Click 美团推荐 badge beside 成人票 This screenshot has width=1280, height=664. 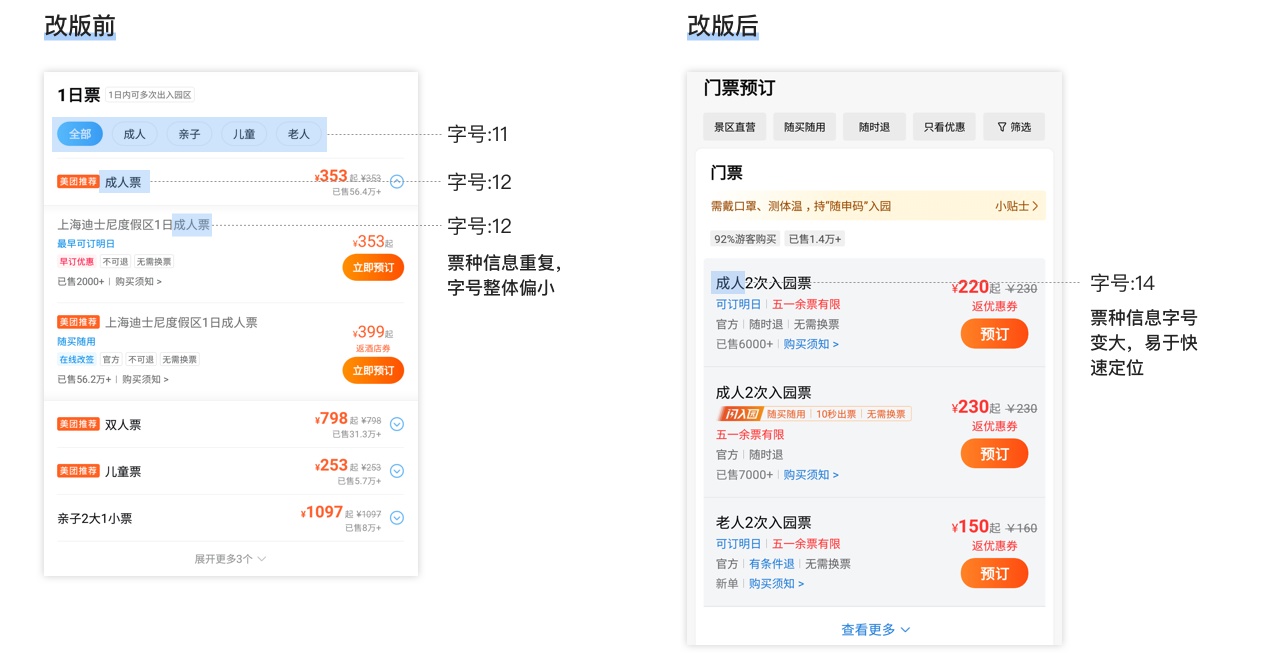tap(78, 181)
